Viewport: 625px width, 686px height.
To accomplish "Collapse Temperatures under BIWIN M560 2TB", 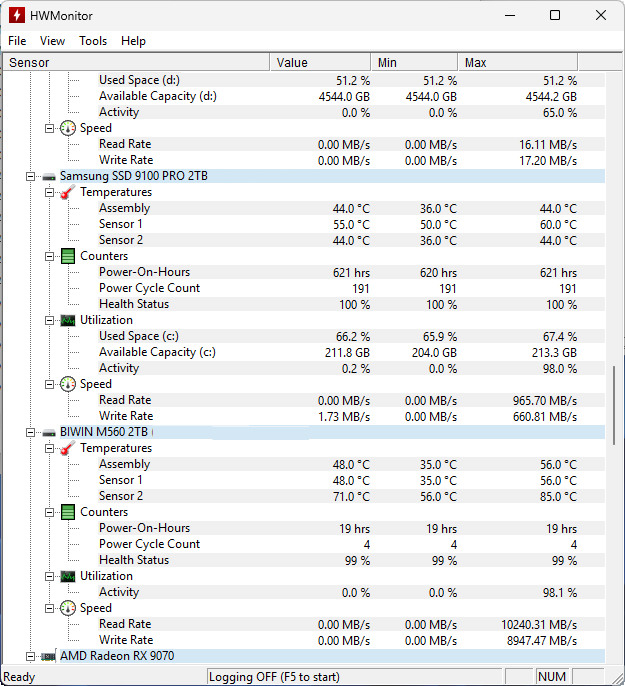I will coord(50,448).
